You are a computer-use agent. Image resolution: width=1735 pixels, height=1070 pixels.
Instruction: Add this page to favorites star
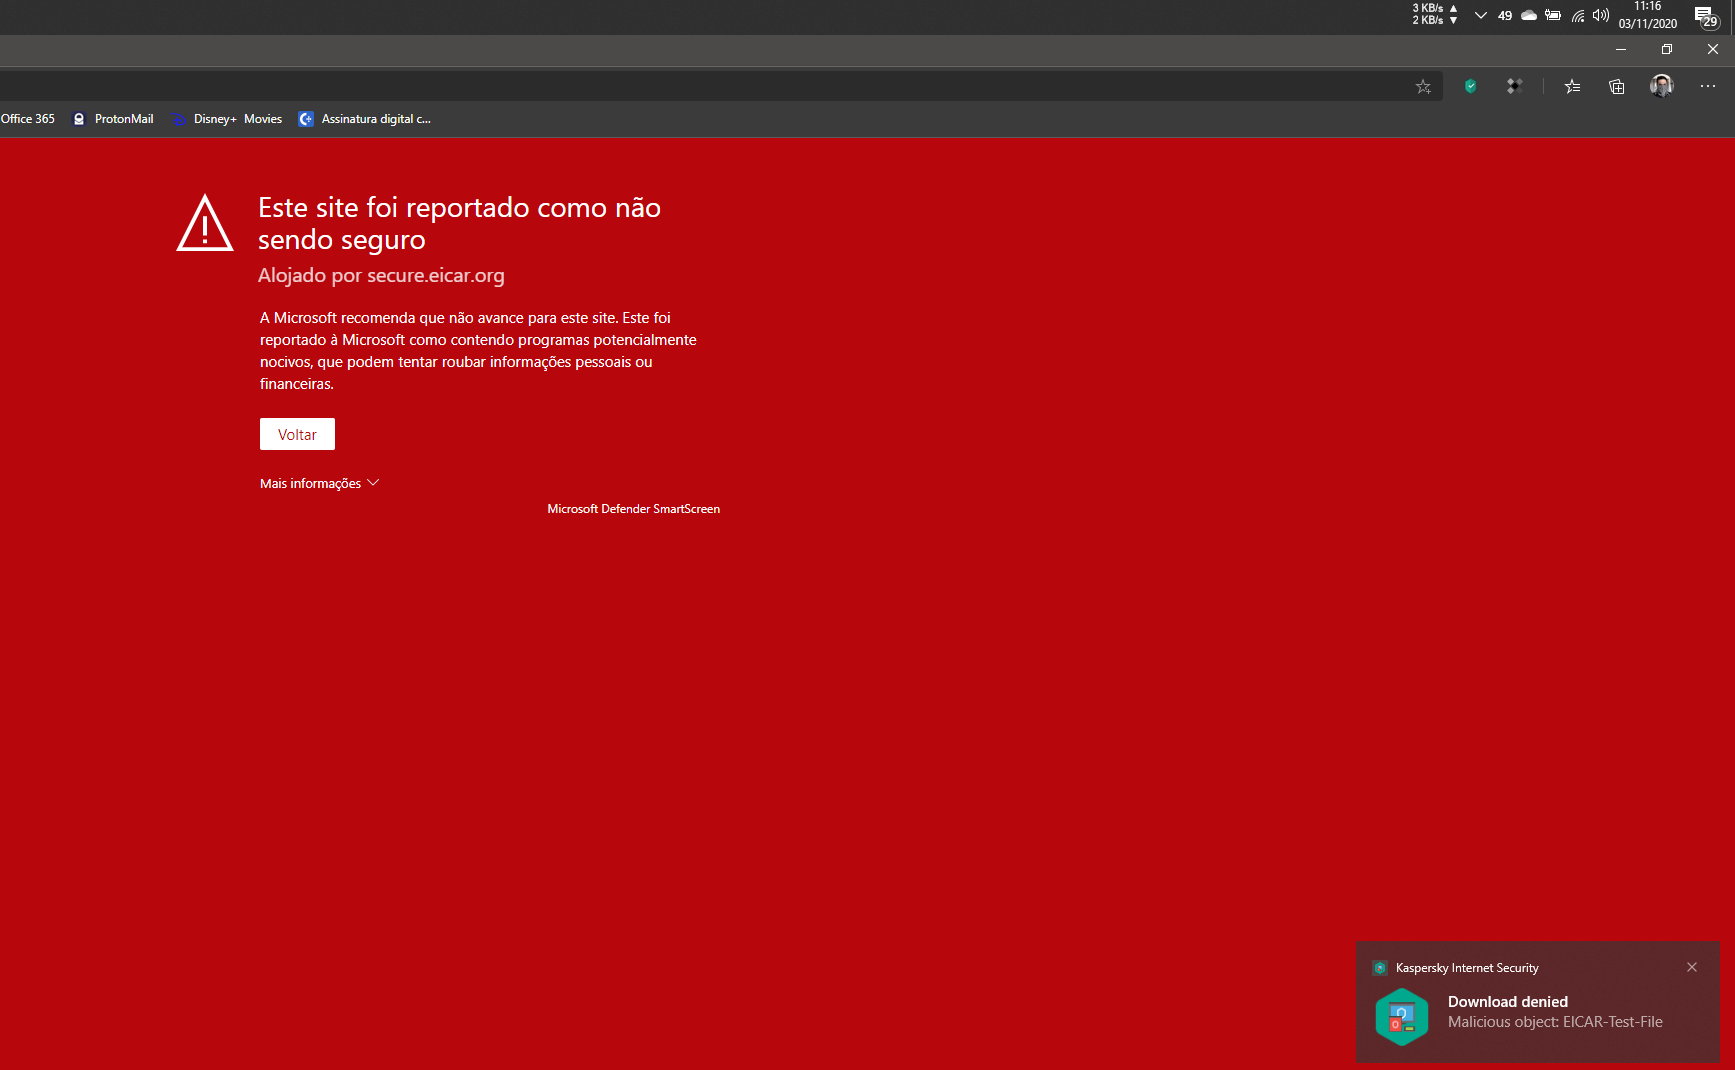1423,87
